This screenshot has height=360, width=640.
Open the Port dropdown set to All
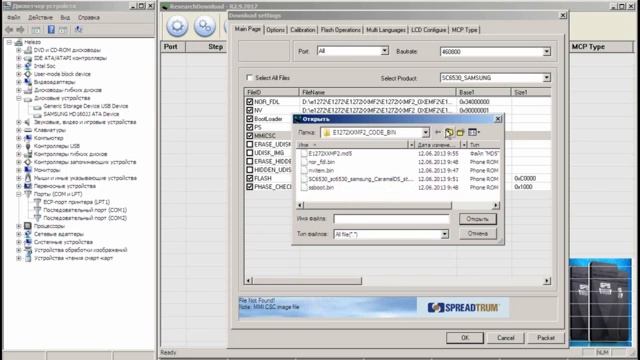pyautogui.click(x=384, y=51)
